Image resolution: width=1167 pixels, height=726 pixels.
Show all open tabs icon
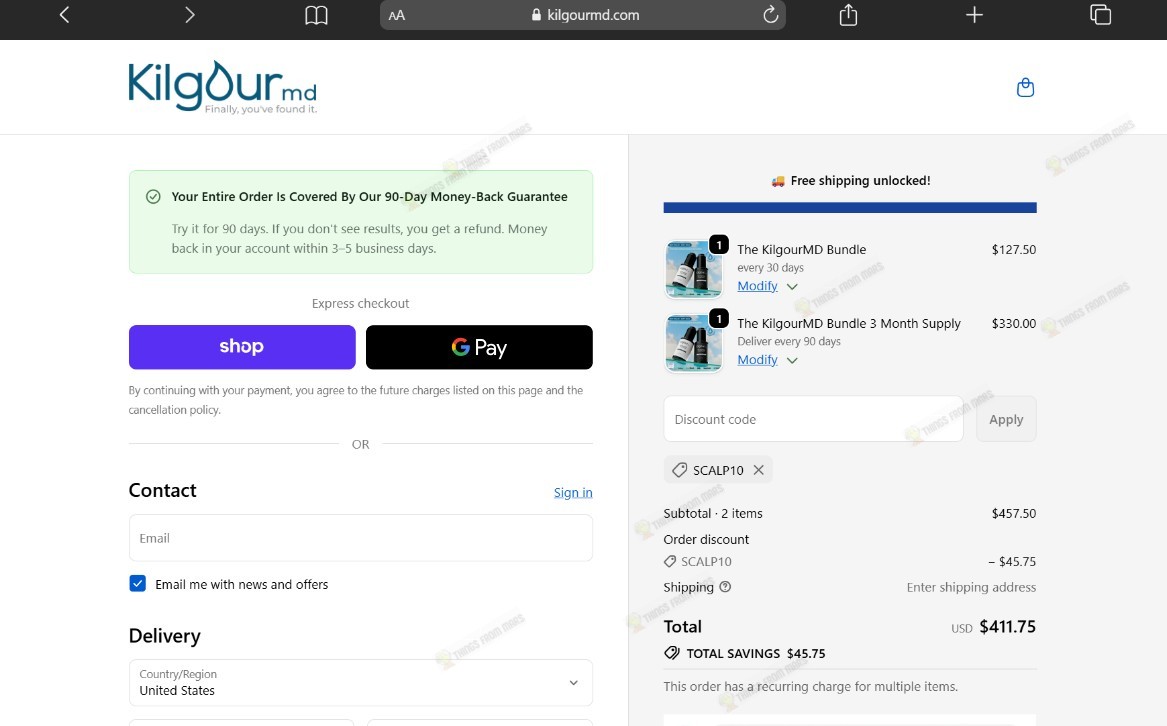pos(1100,15)
